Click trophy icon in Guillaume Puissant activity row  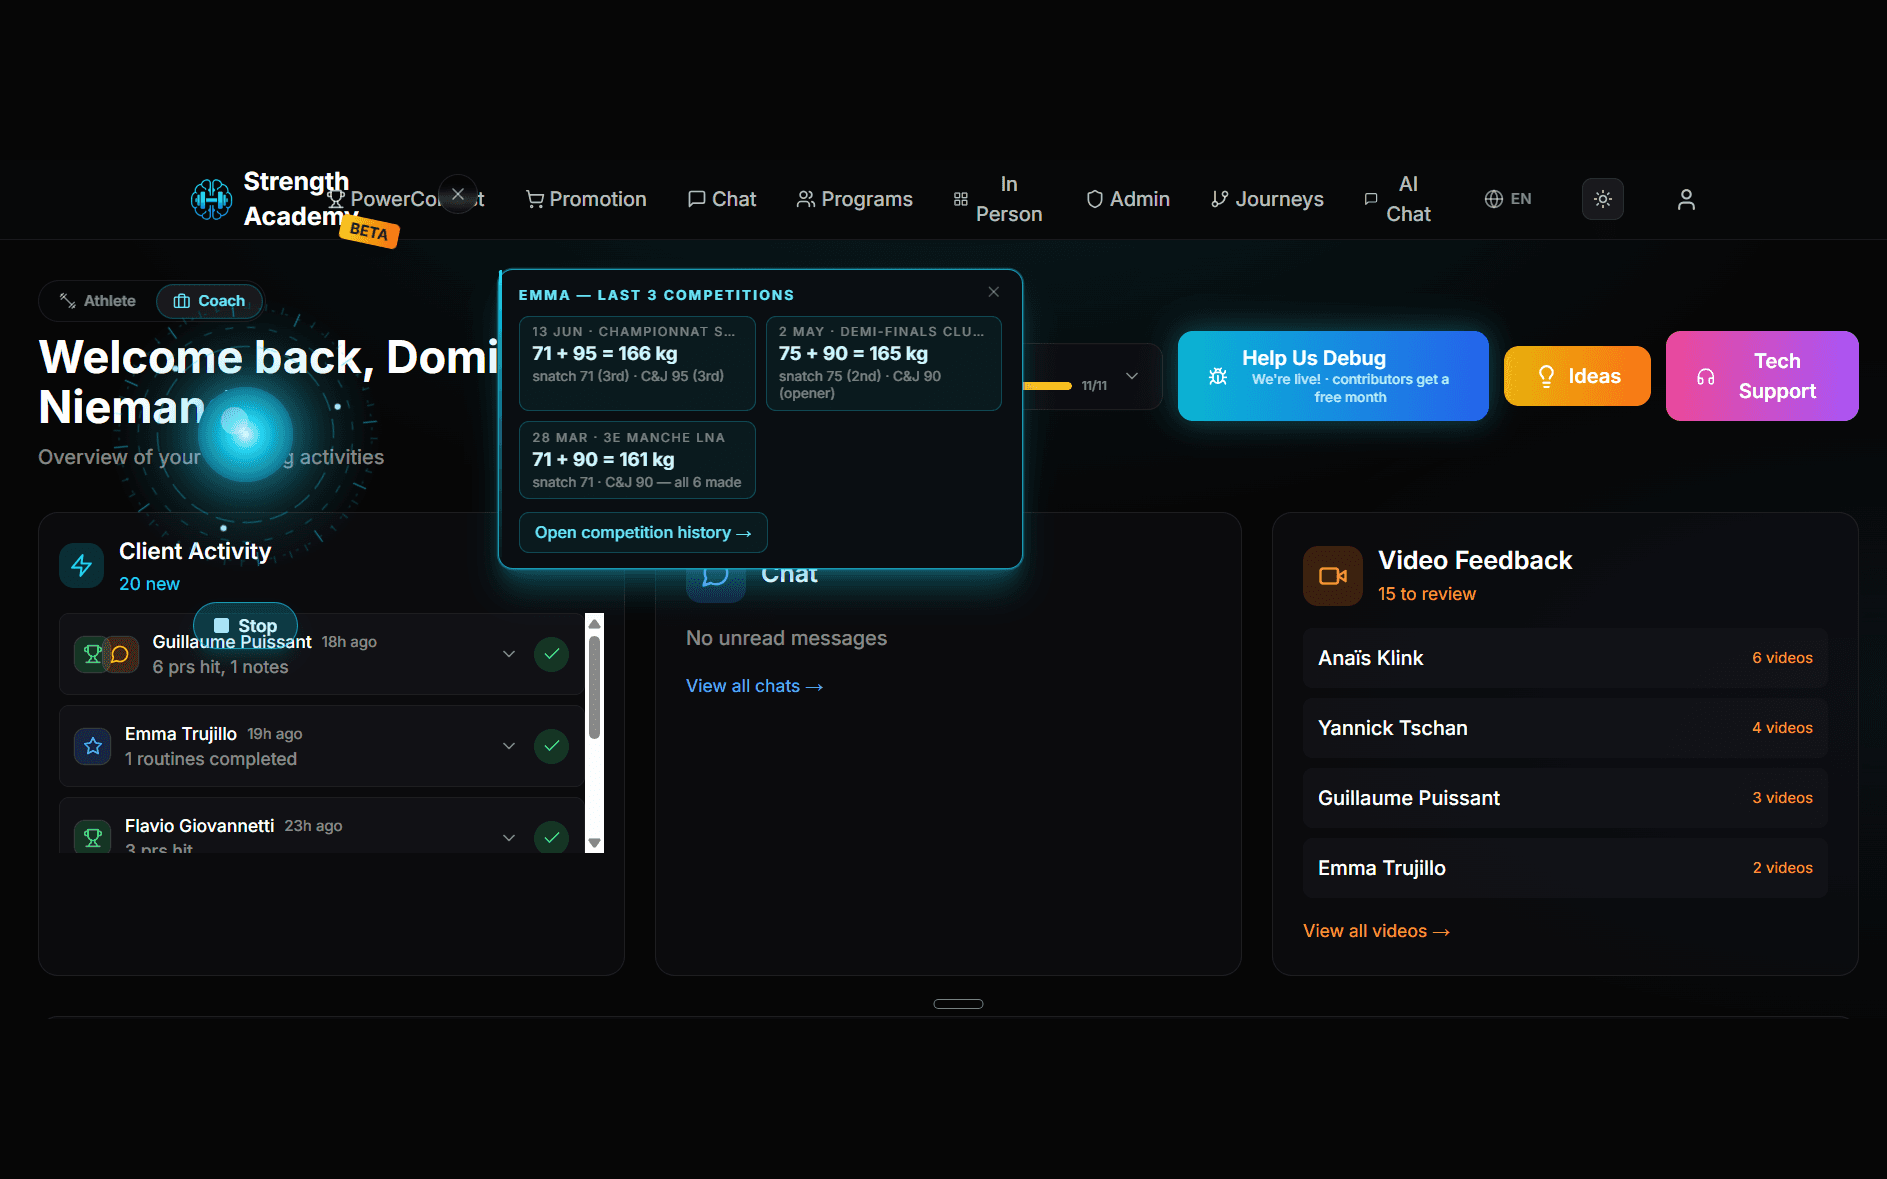point(92,655)
